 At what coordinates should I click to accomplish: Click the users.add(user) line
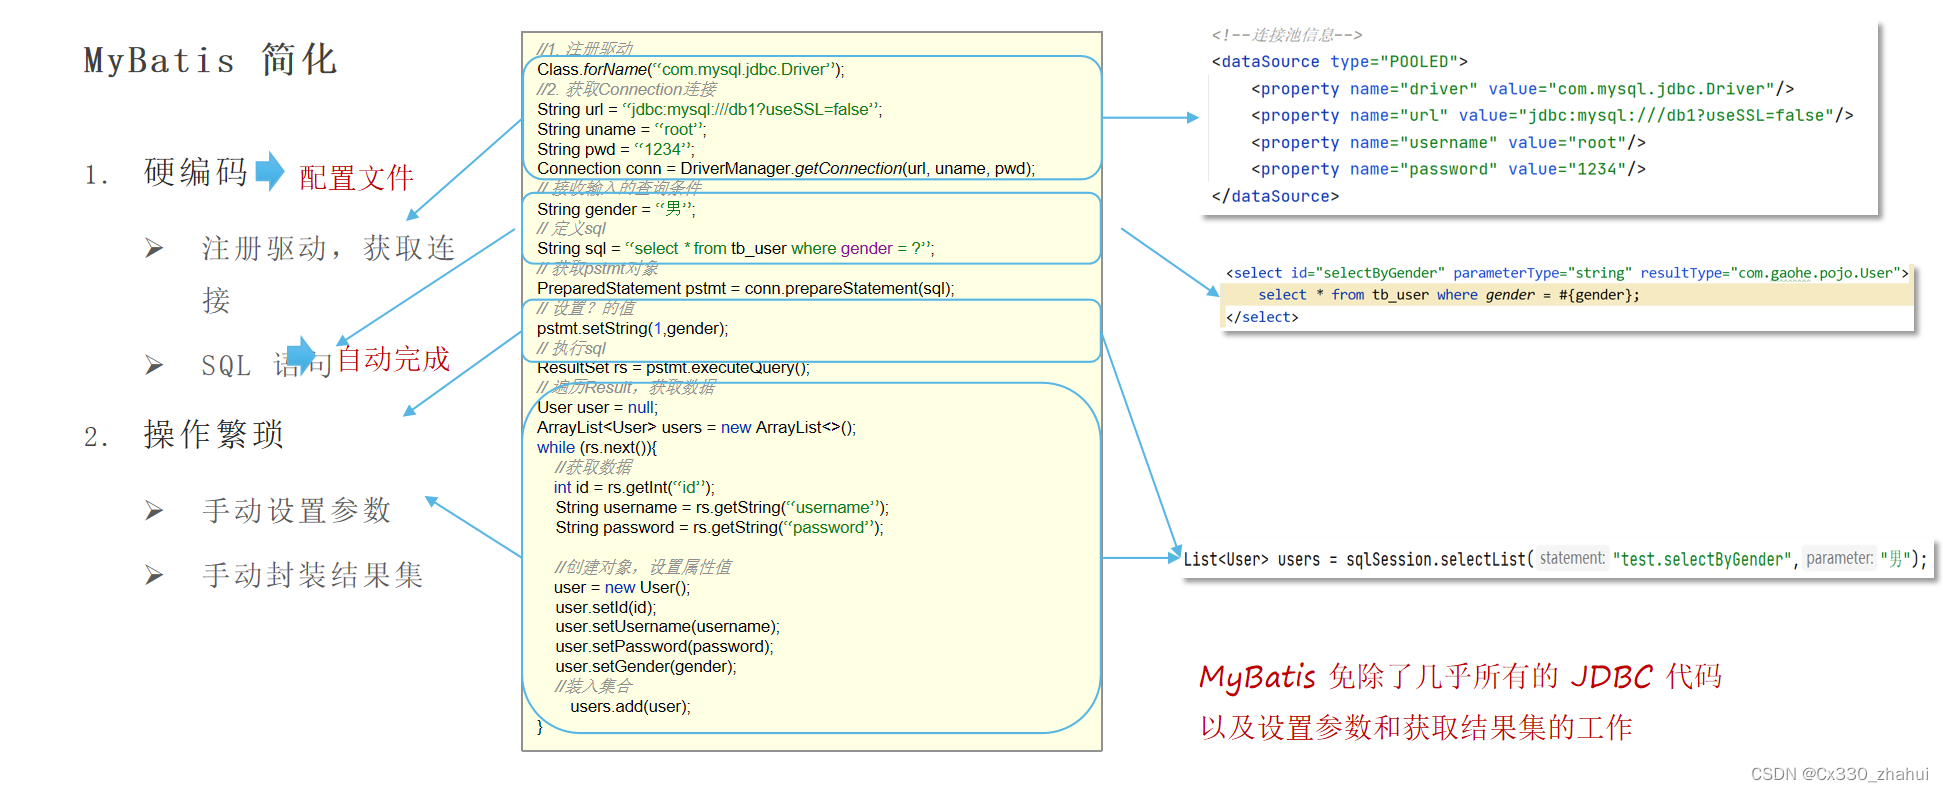(x=630, y=706)
